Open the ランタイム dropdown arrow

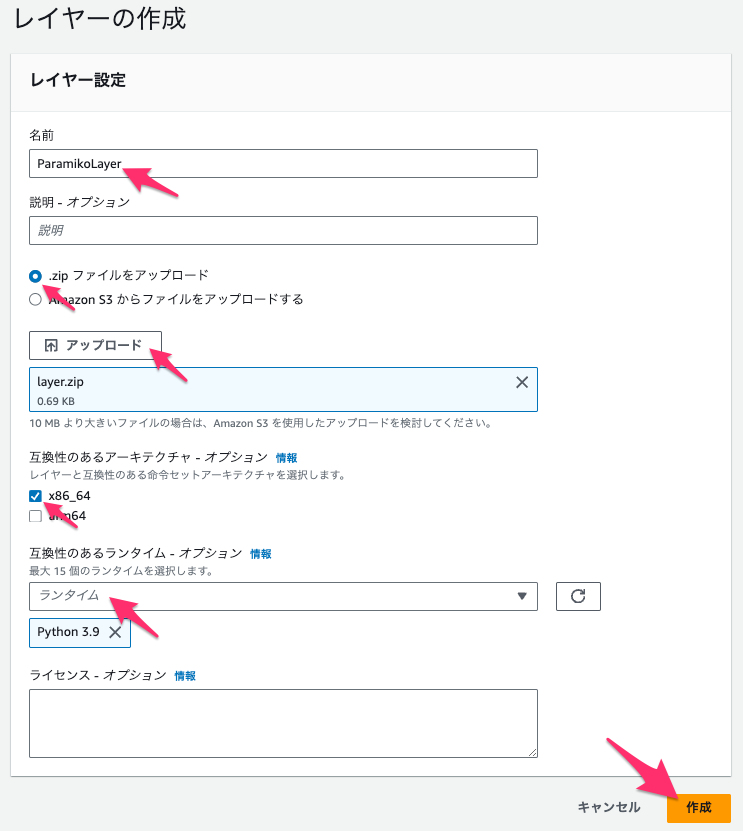tap(522, 596)
